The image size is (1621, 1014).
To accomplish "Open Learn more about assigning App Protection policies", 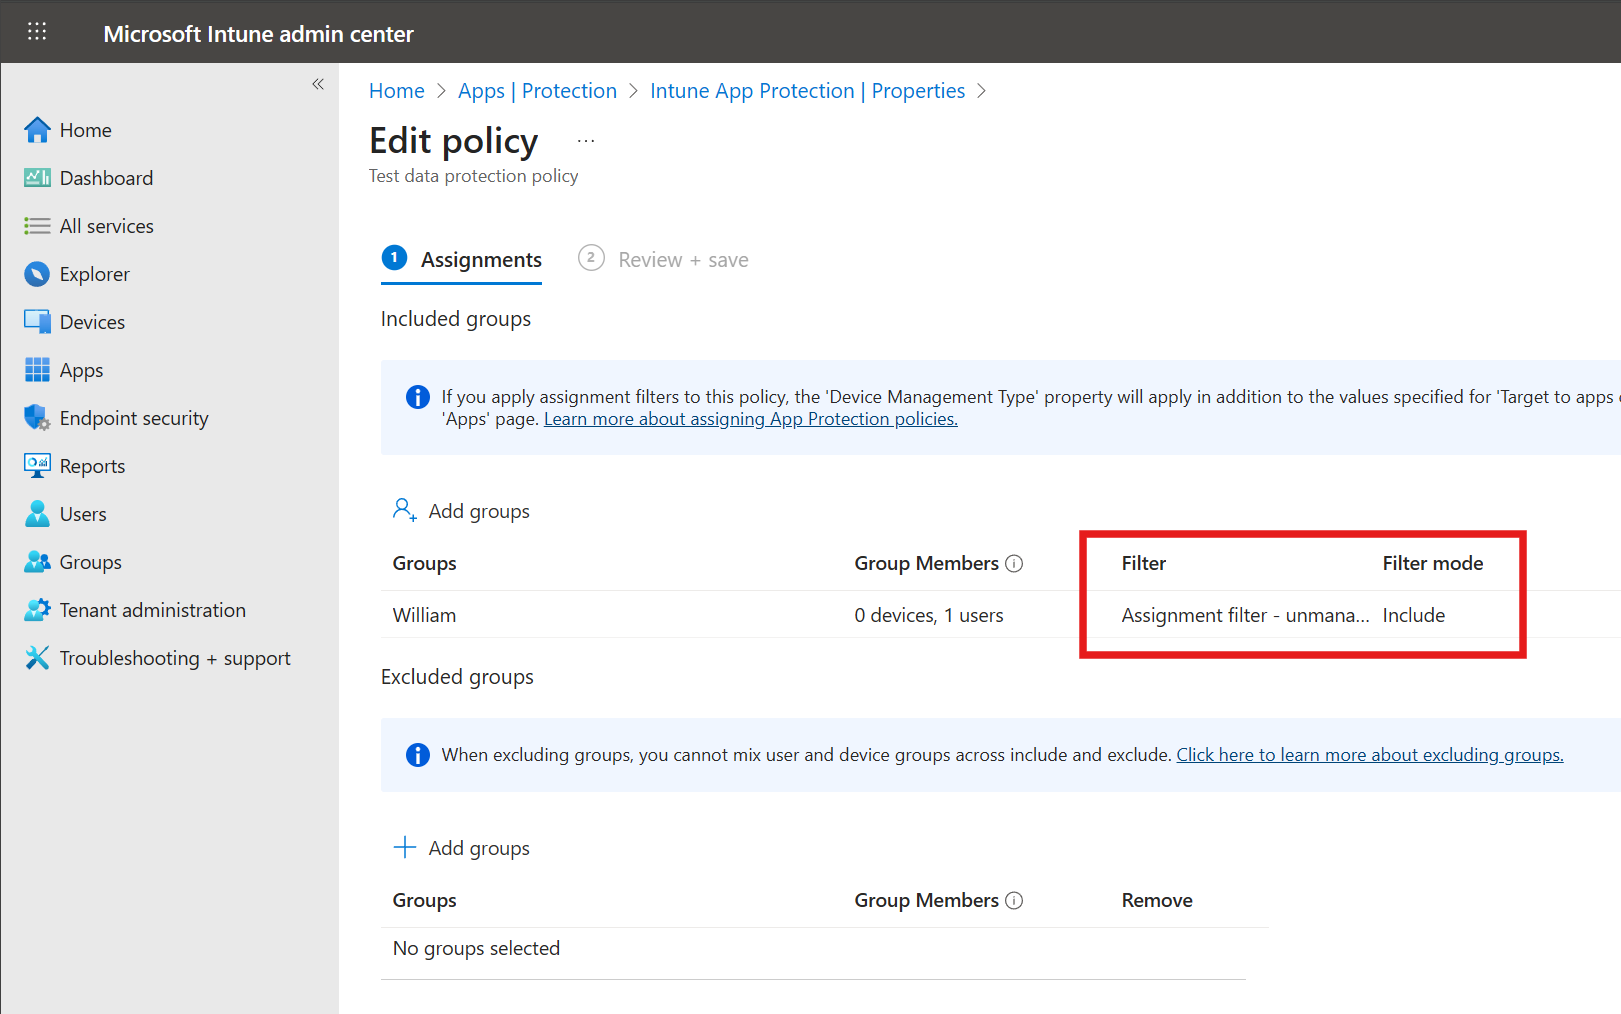I will point(751,419).
